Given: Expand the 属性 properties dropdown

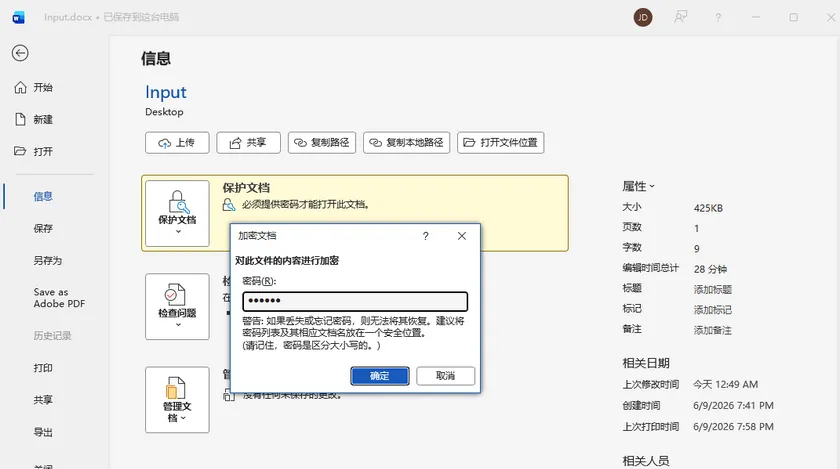Looking at the screenshot, I should coord(638,187).
